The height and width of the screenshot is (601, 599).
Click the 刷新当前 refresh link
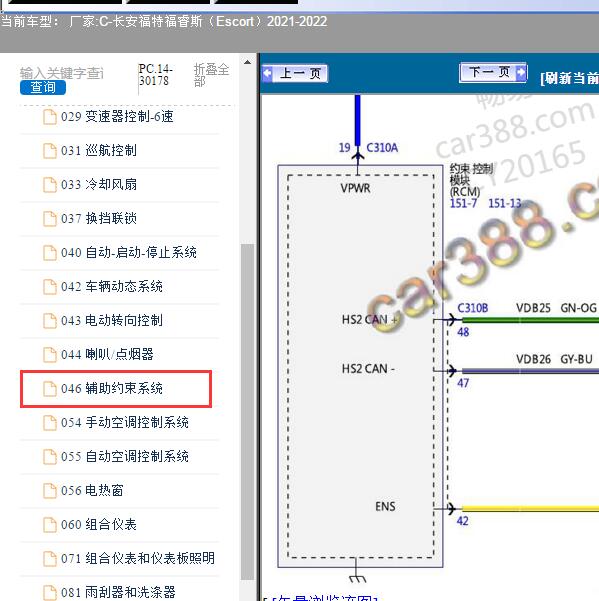pyautogui.click(x=569, y=79)
